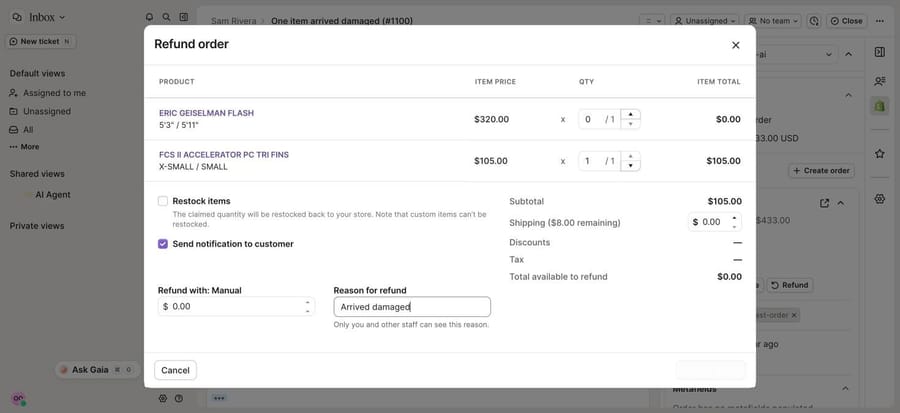Open the integrations gear icon in the right rail
Image resolution: width=900 pixels, height=413 pixels.
tap(879, 199)
